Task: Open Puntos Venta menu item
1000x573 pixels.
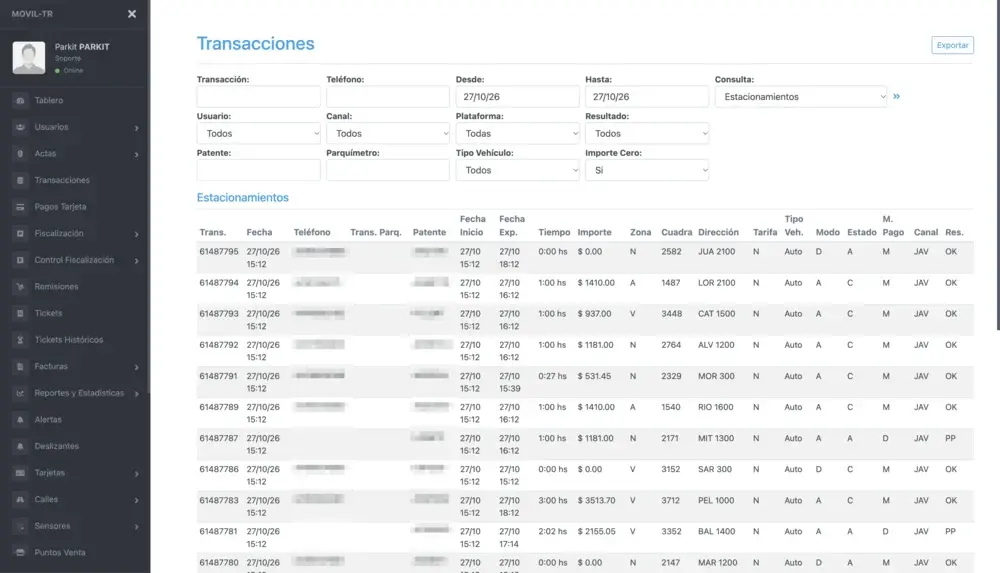Action: [59, 553]
